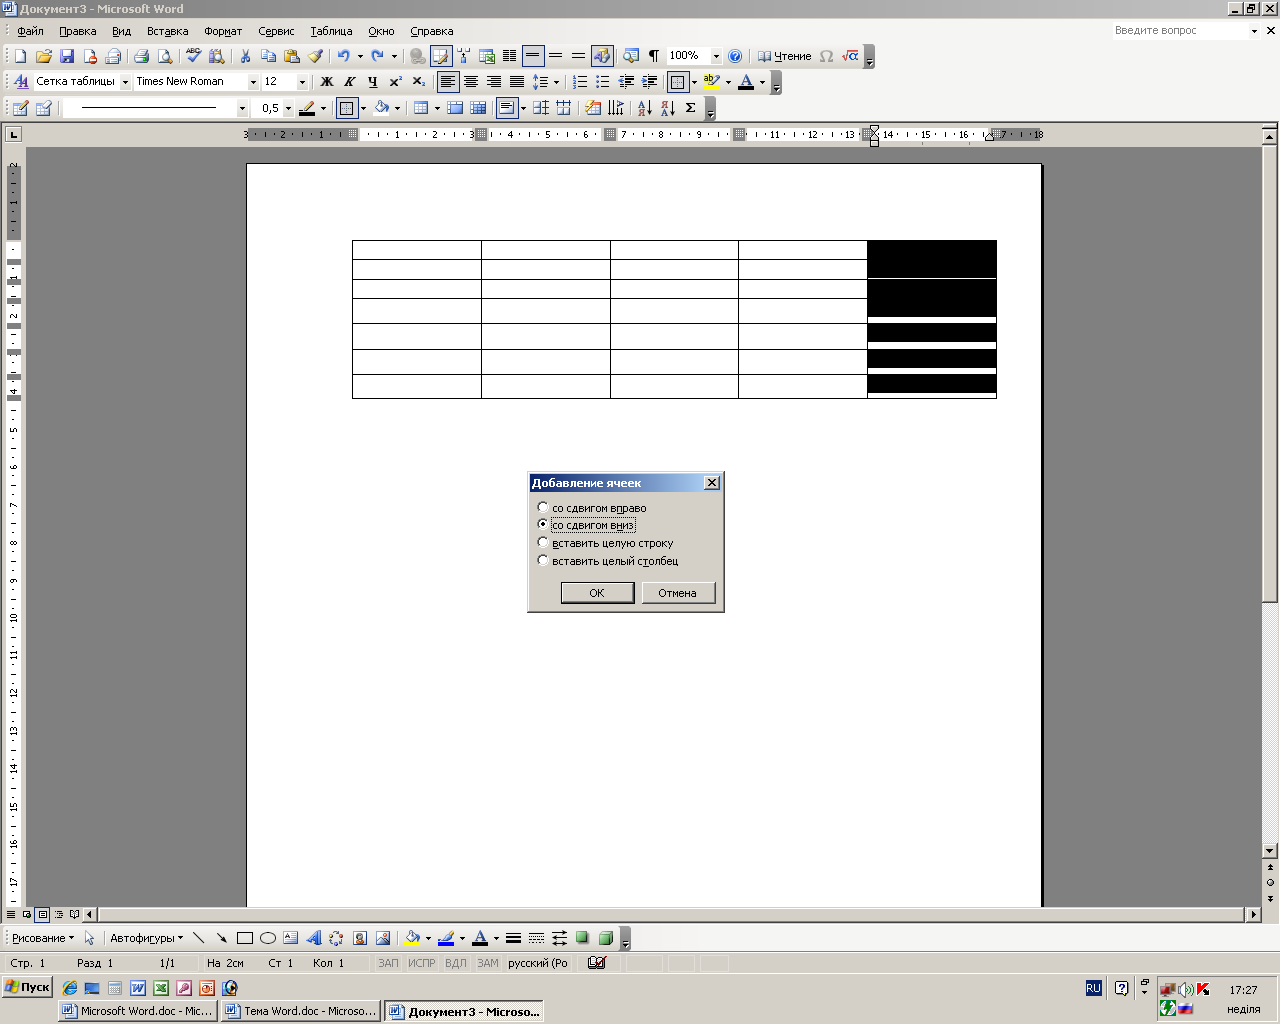
Task: Open the Таблица menu
Action: [331, 31]
